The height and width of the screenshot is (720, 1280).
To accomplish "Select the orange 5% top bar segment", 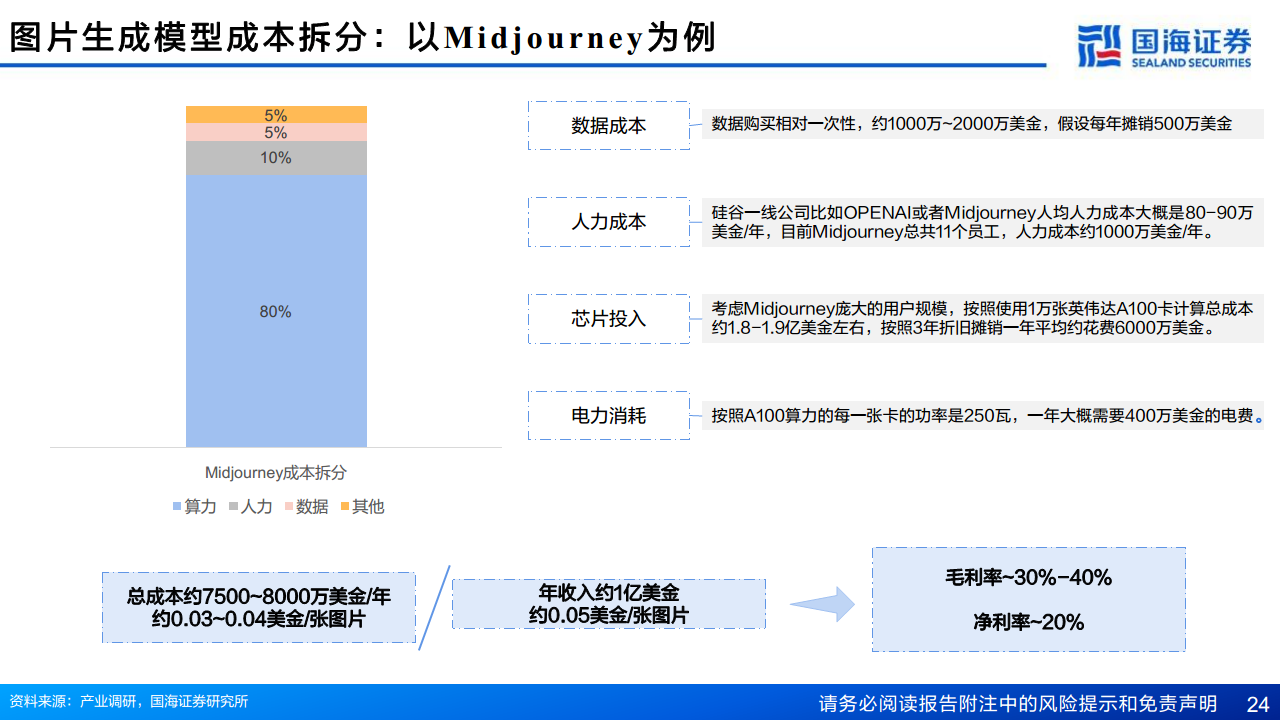I will [276, 114].
